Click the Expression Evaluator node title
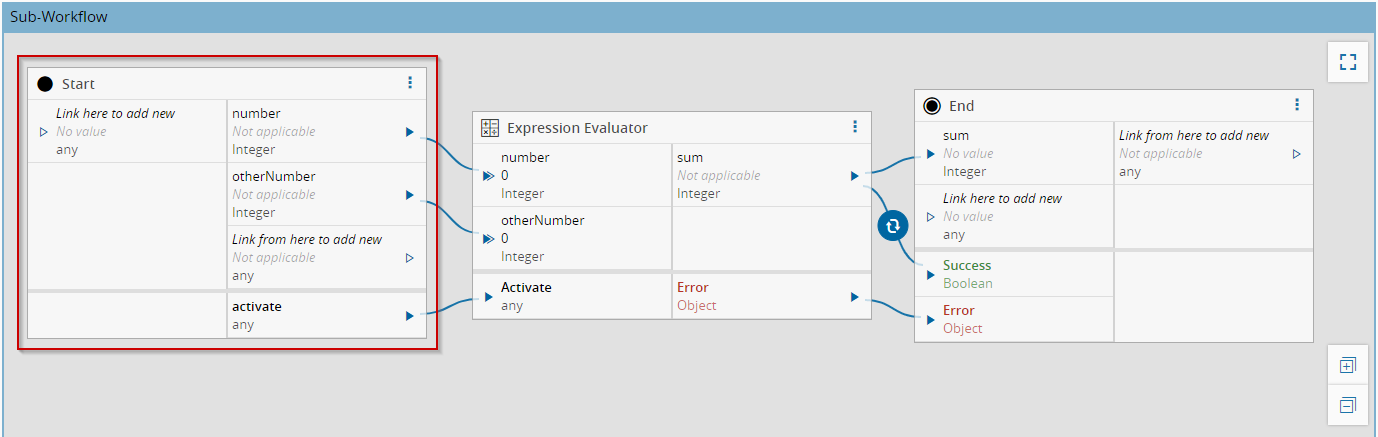Screen dimensions: 1378x437 click(577, 128)
